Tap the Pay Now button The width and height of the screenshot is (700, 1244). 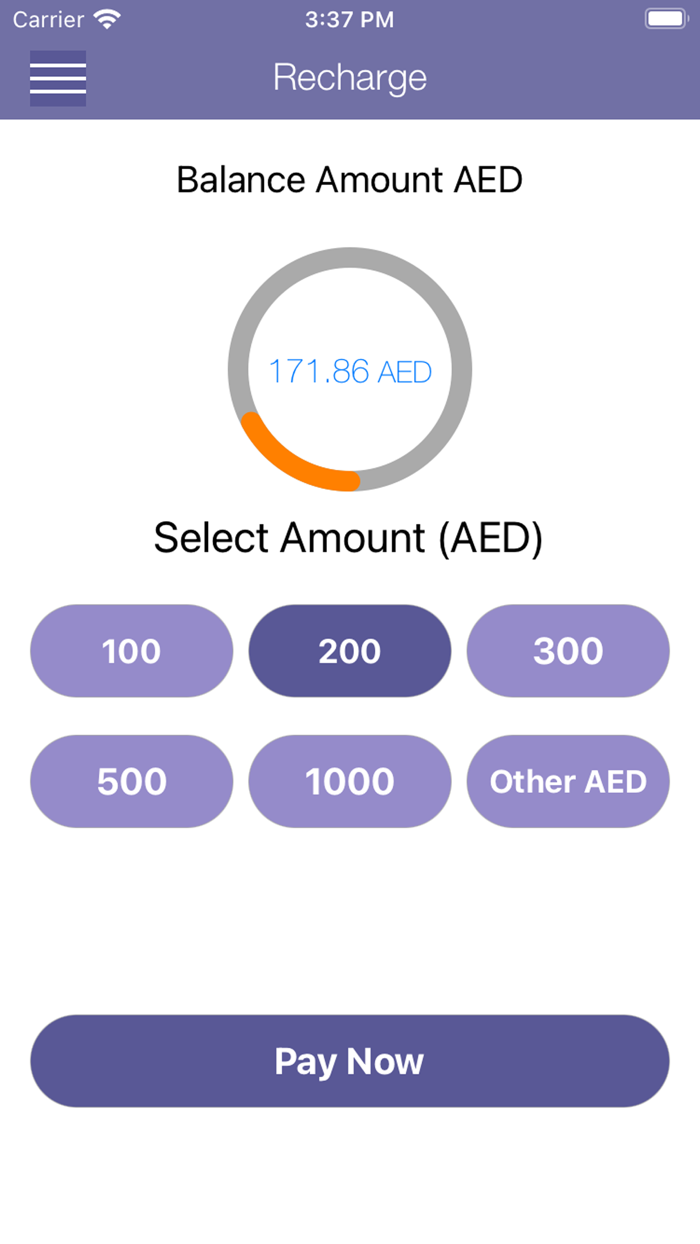coord(349,1061)
